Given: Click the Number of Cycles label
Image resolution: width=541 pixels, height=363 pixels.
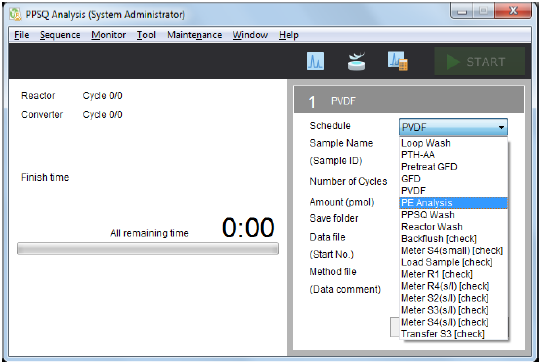Looking at the screenshot, I should (348, 182).
